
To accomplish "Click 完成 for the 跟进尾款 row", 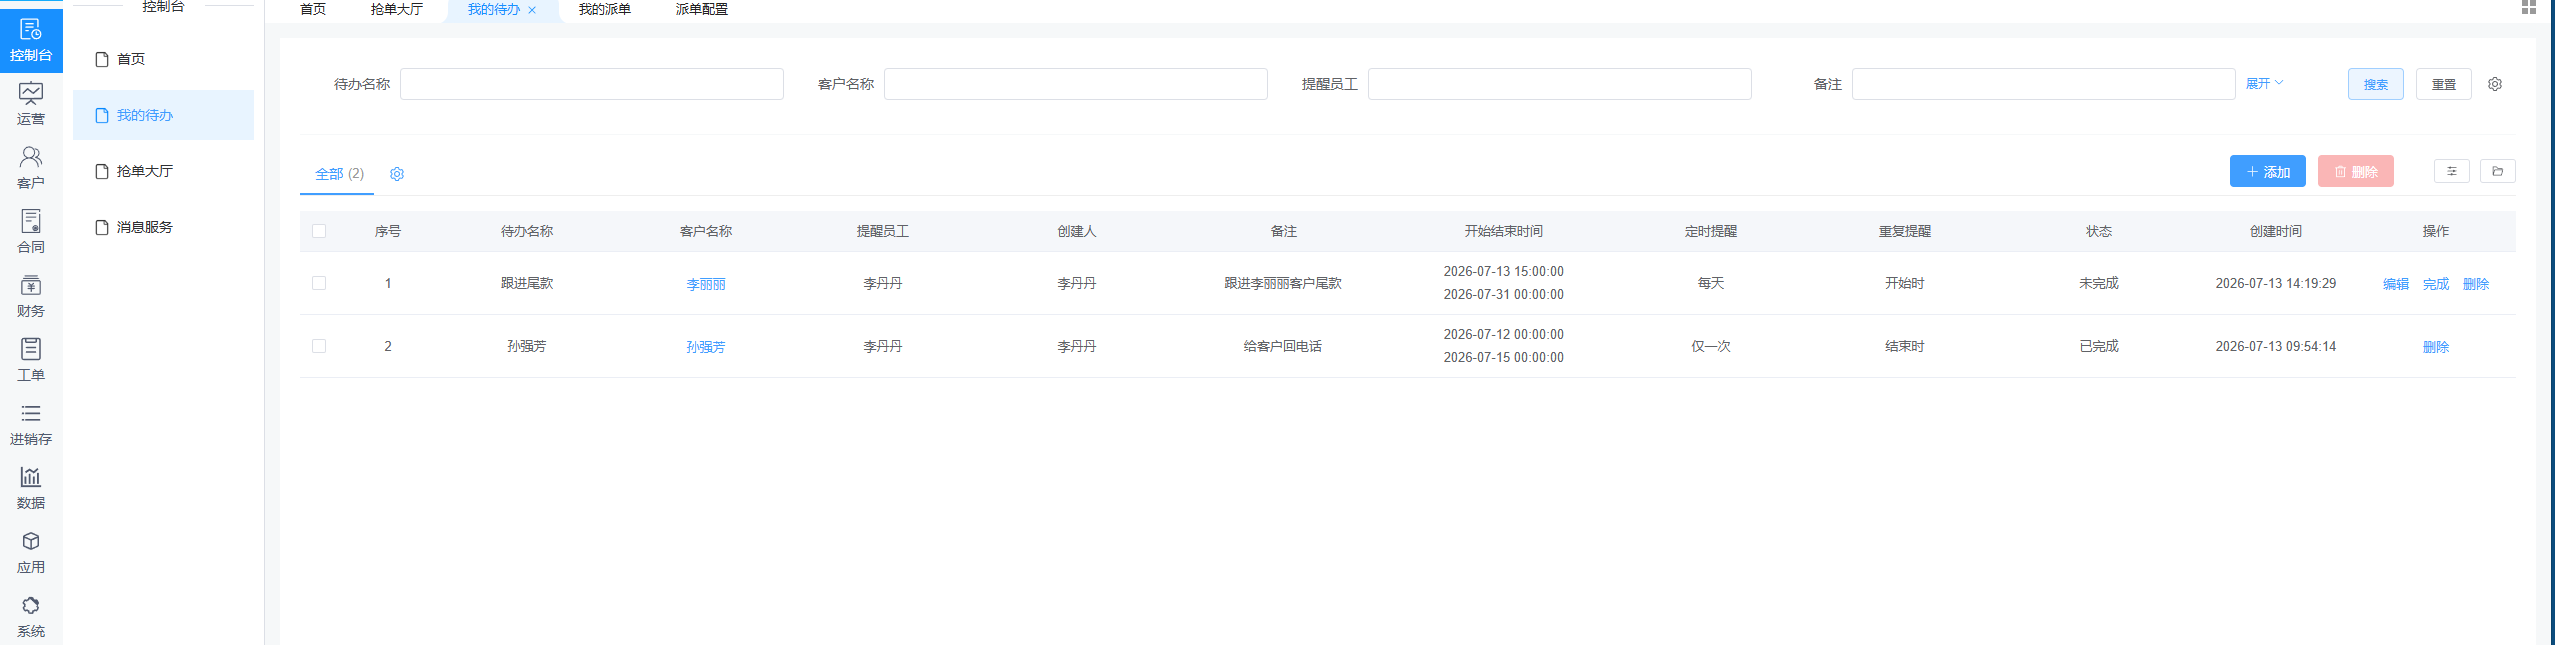I will tap(2436, 284).
